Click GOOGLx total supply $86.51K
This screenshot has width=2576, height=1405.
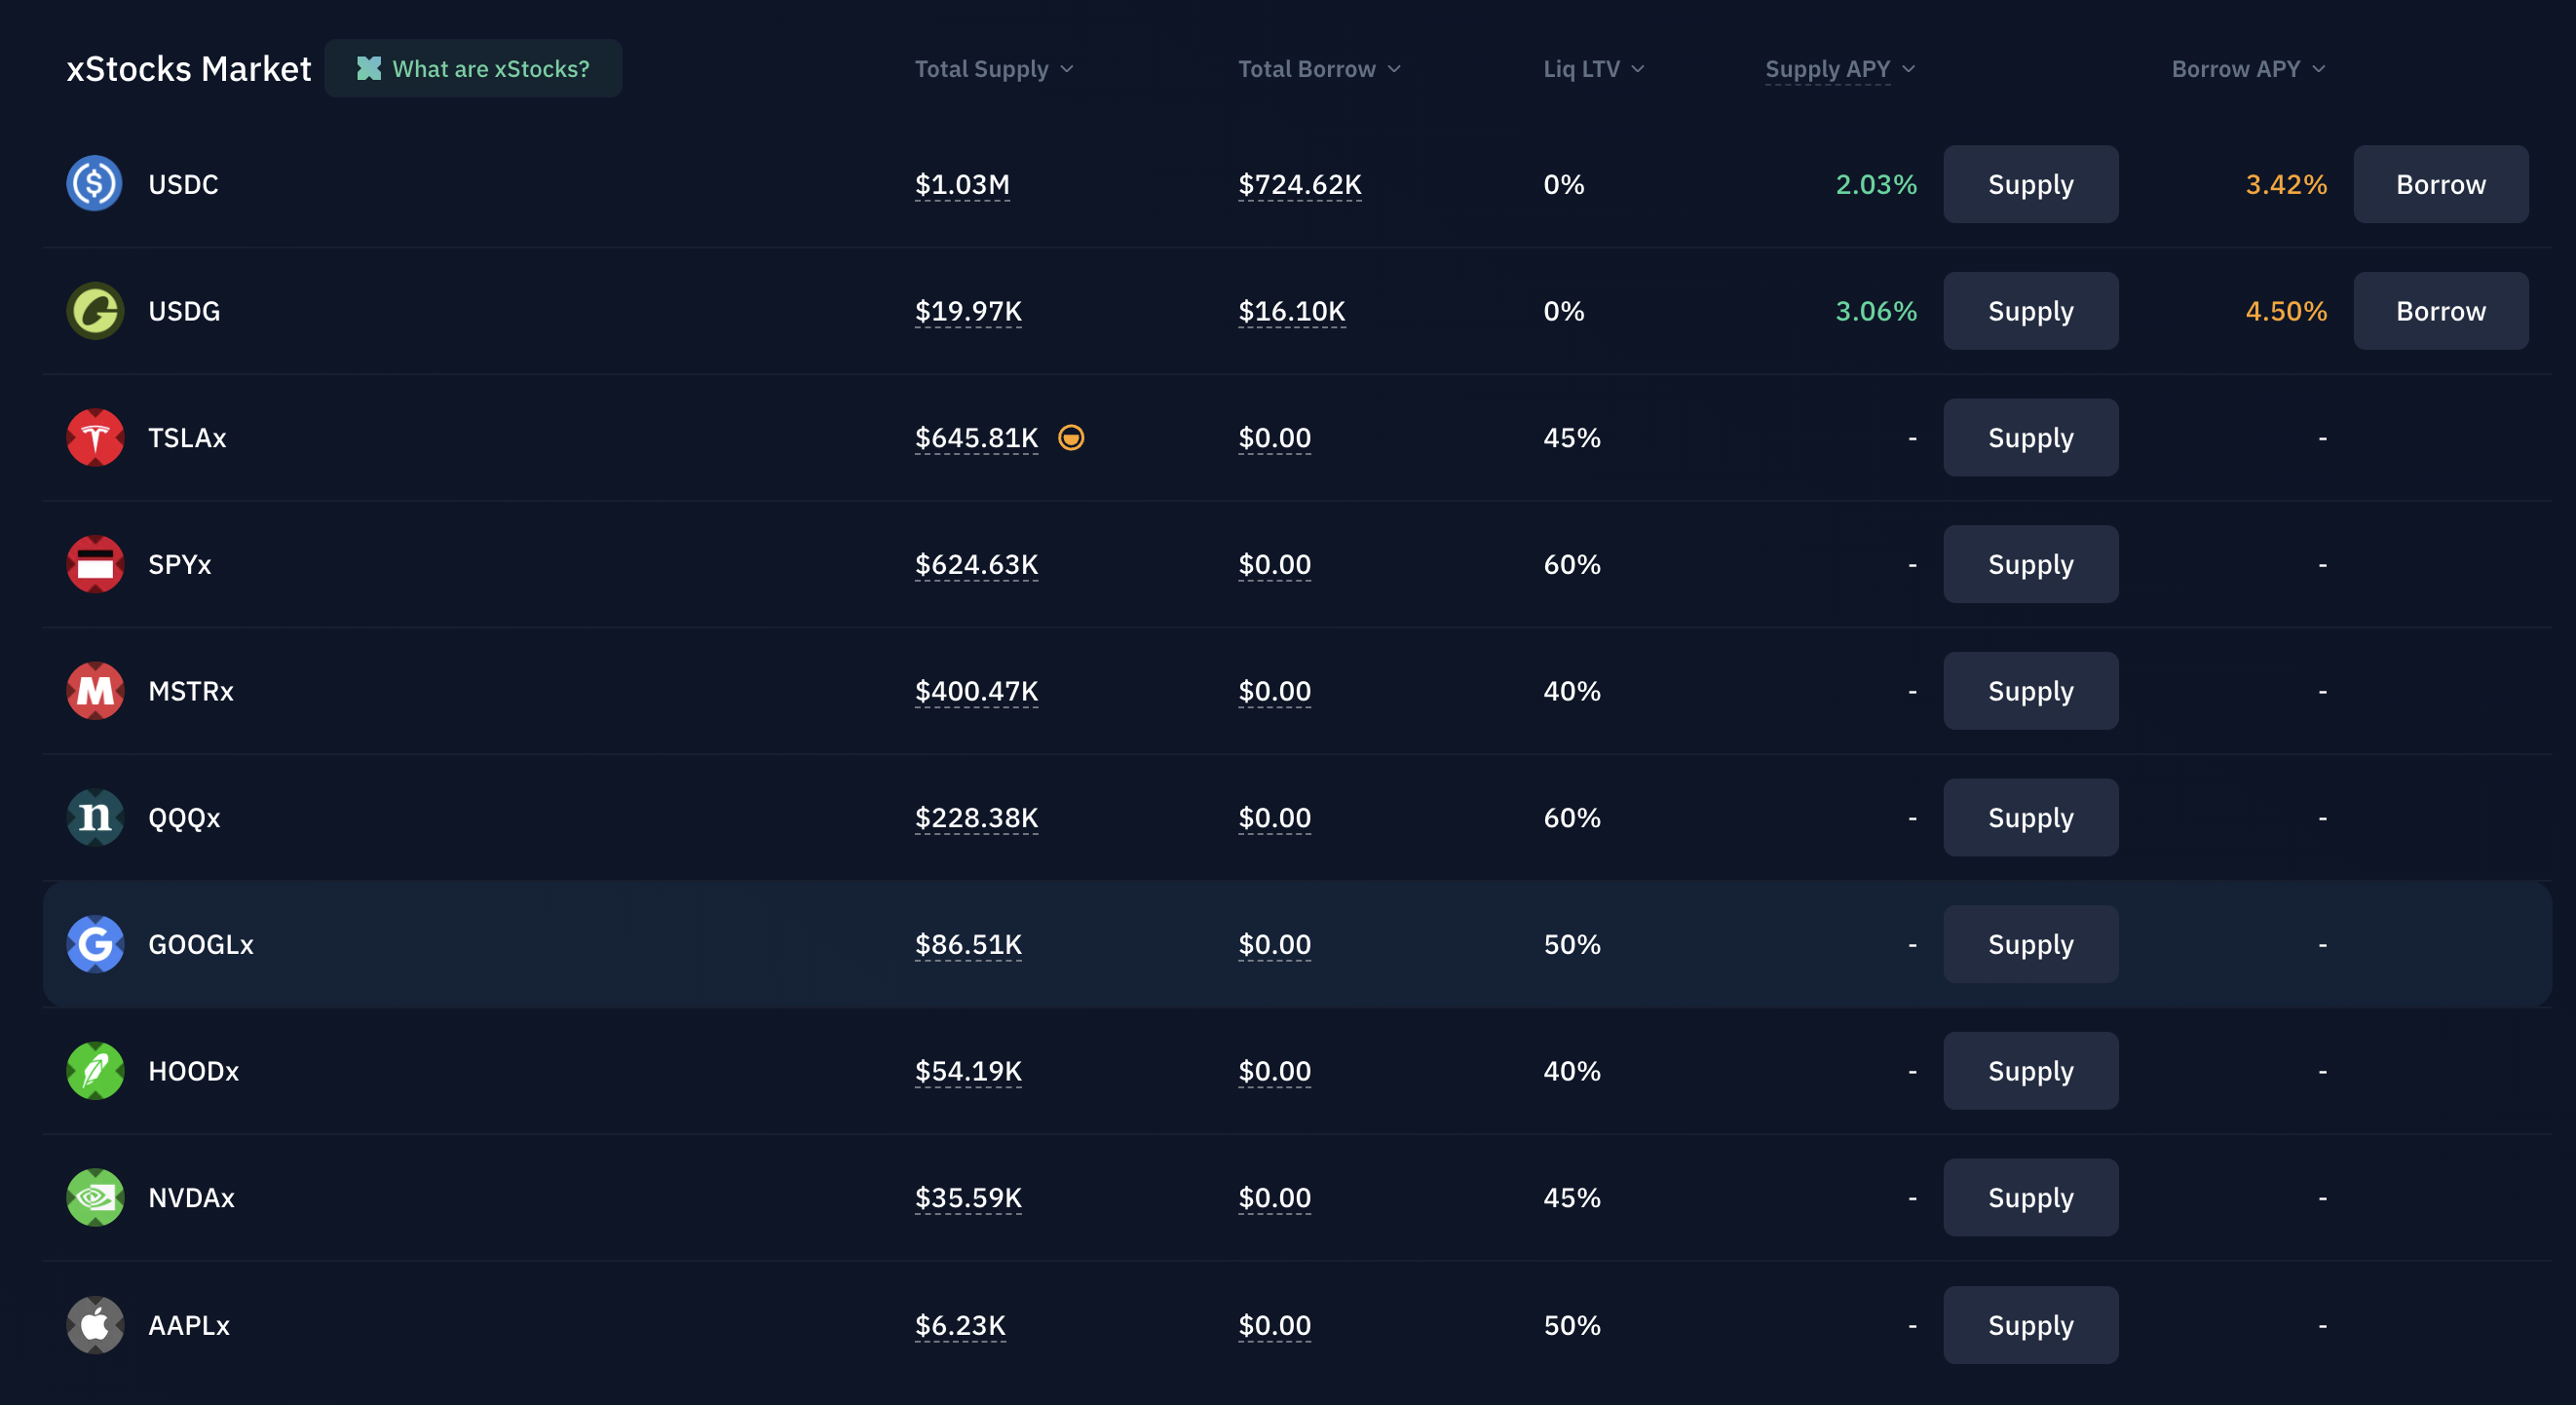pos(968,945)
